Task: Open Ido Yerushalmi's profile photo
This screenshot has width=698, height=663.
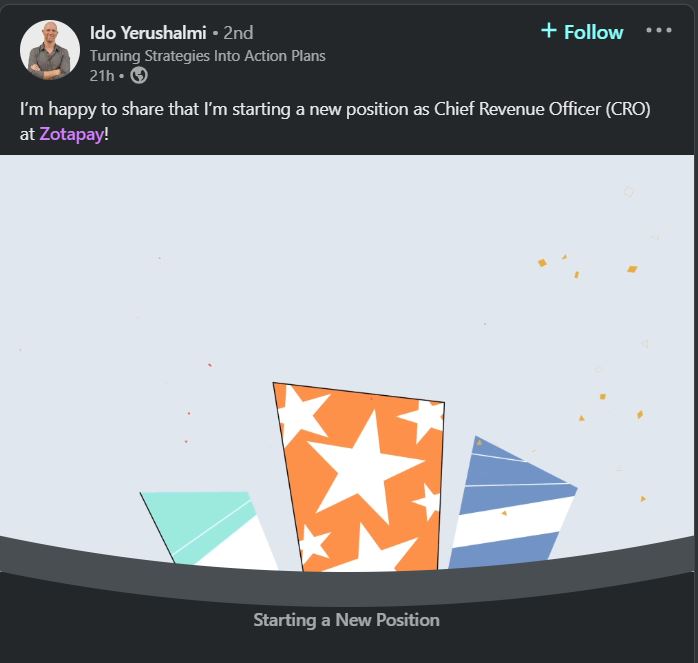Action: tap(50, 50)
